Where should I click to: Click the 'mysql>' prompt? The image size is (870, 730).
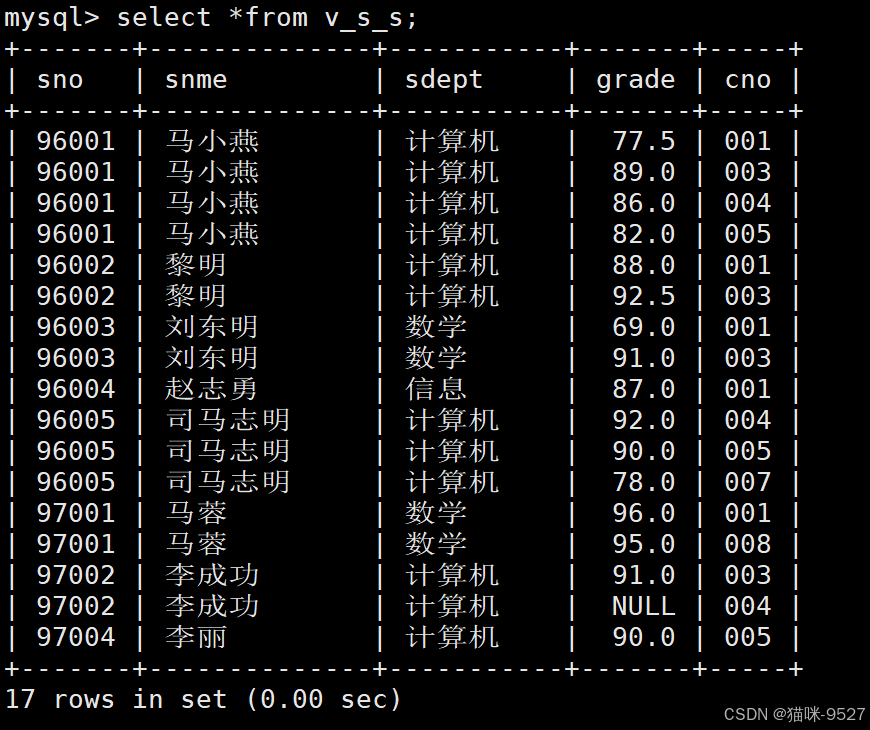52,19
